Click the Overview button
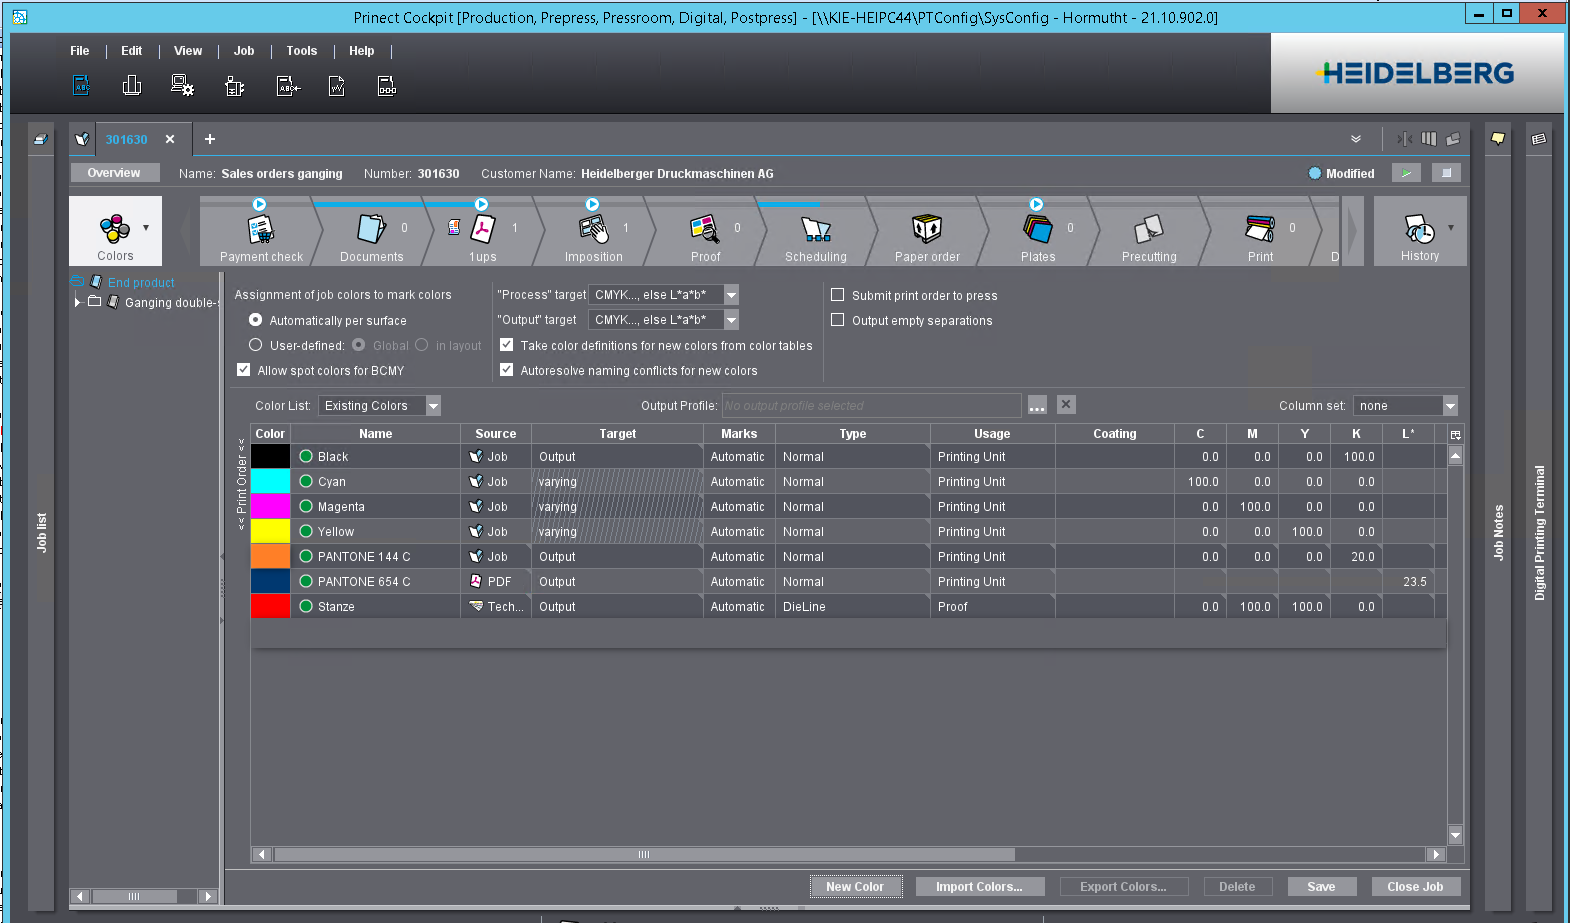 (x=114, y=173)
